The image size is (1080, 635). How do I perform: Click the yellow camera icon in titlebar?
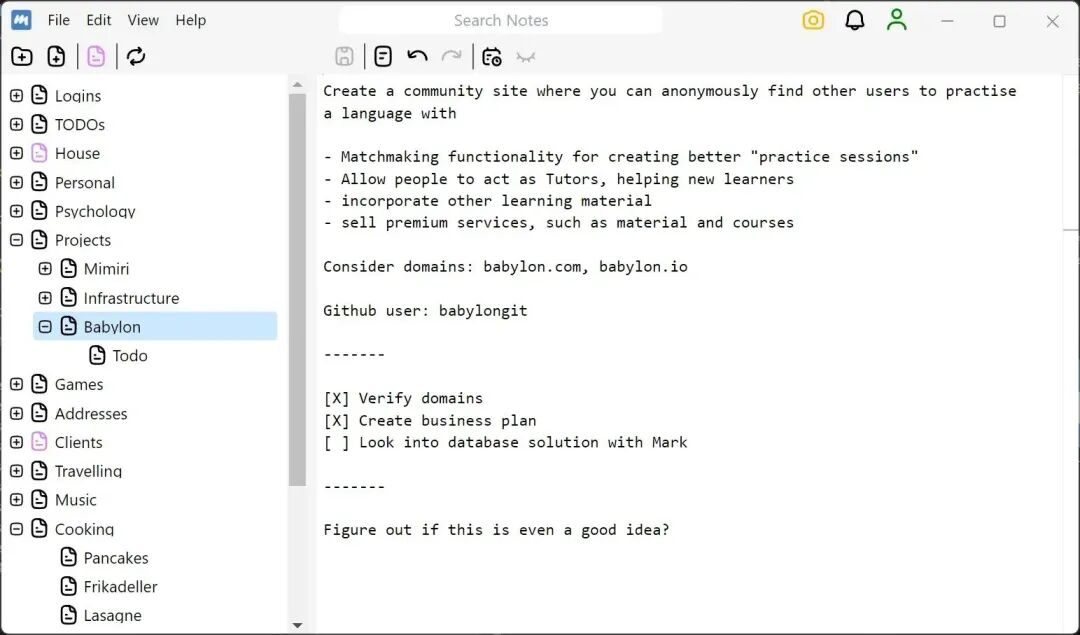tap(813, 20)
